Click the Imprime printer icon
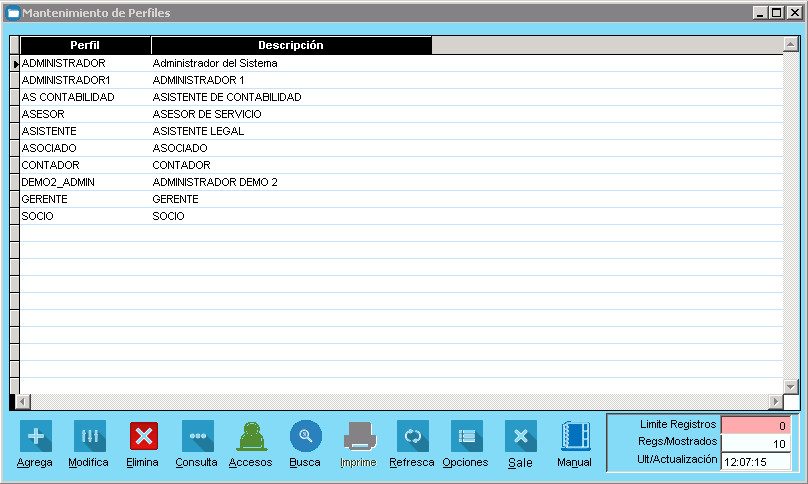This screenshot has width=808, height=484. 359,437
